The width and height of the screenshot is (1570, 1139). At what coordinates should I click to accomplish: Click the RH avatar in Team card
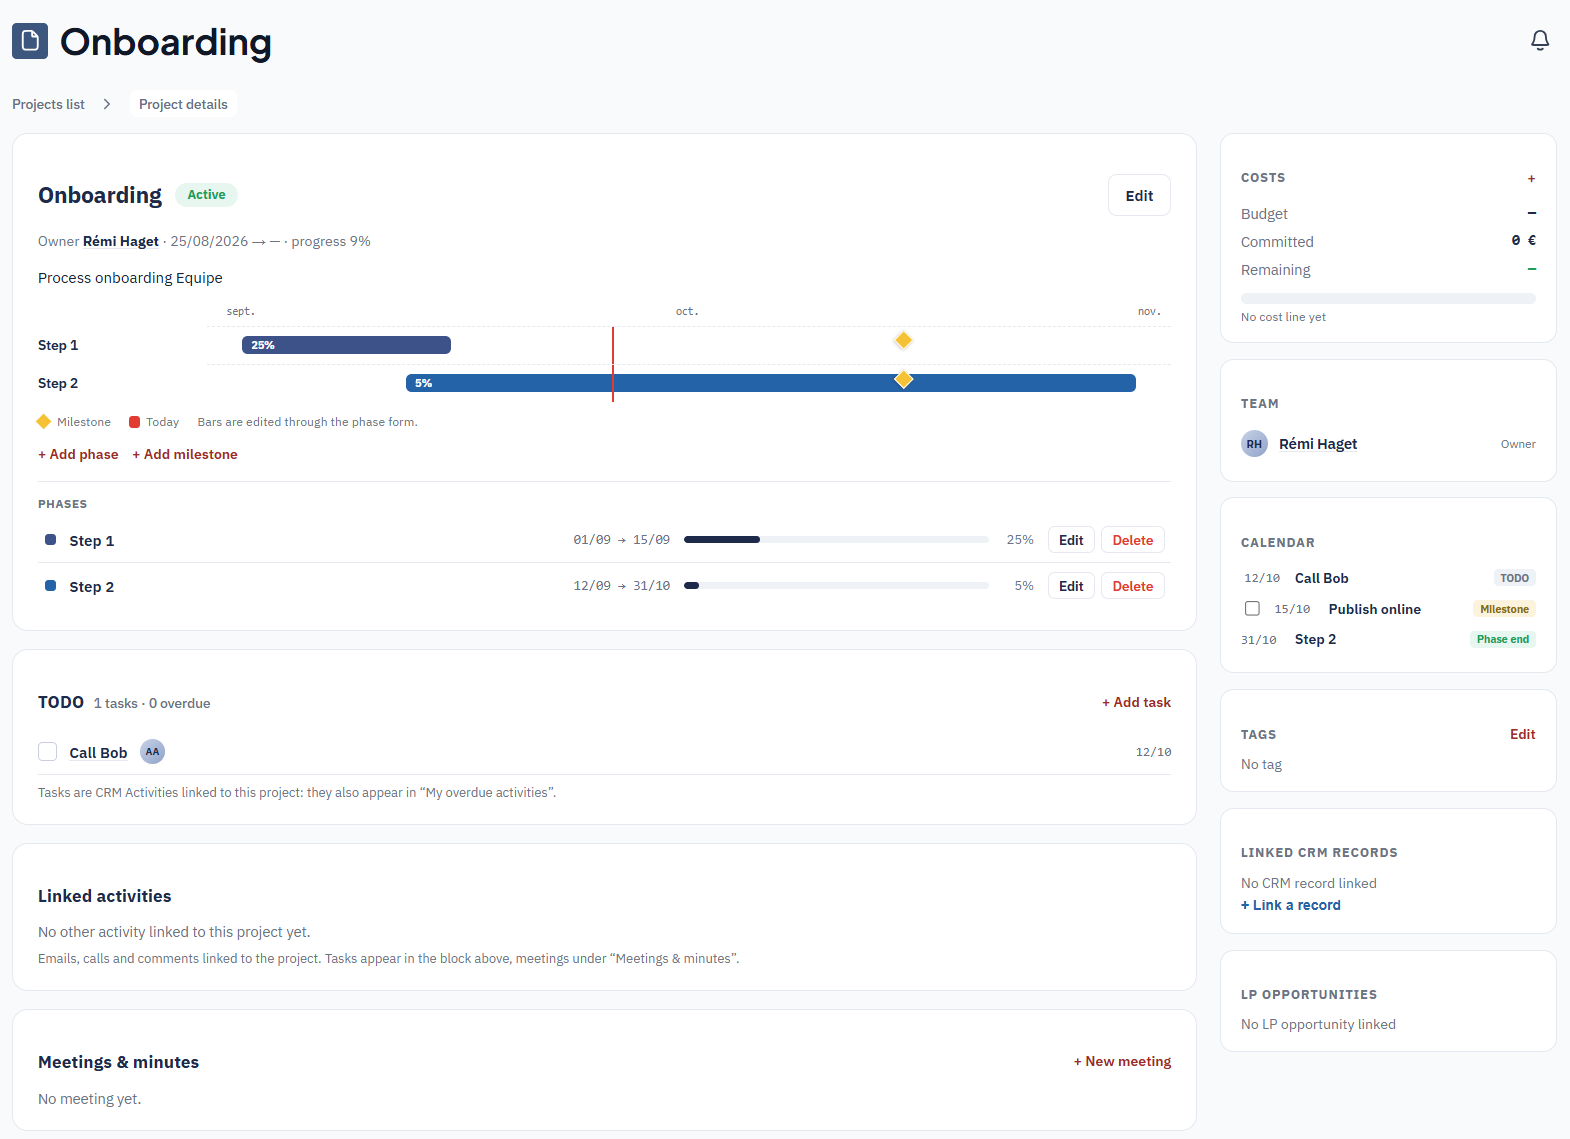pyautogui.click(x=1254, y=444)
